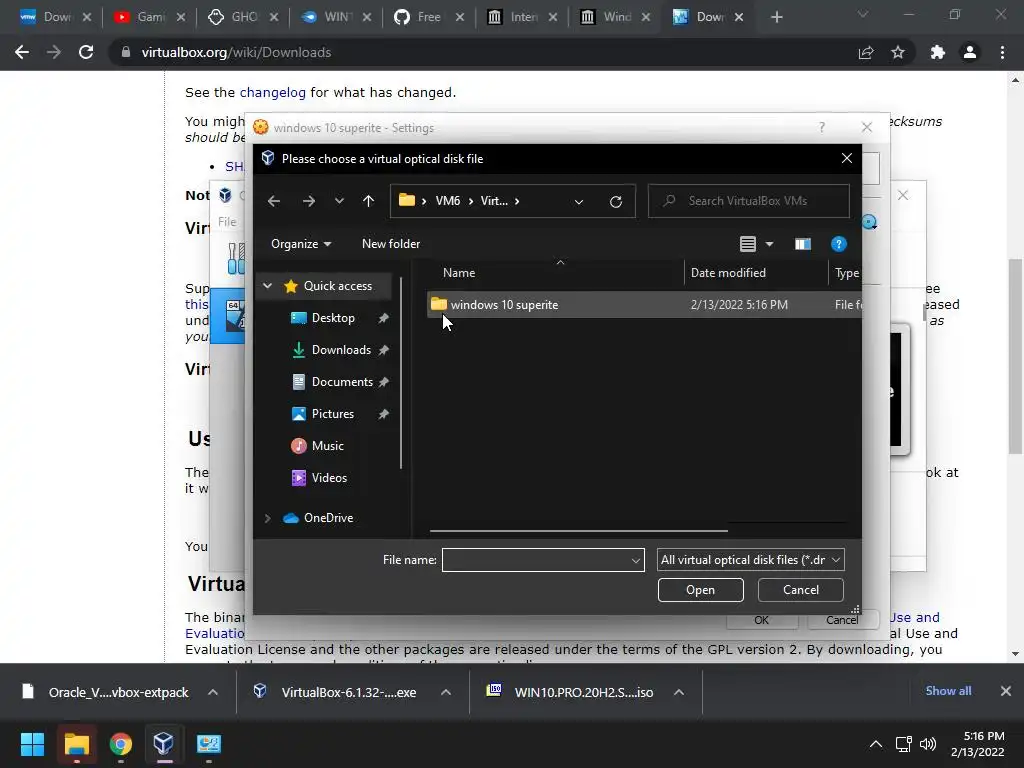Screen dimensions: 1024x768
Task: Open WIN10.PRO.20H2 iso download options
Action: tap(679, 692)
